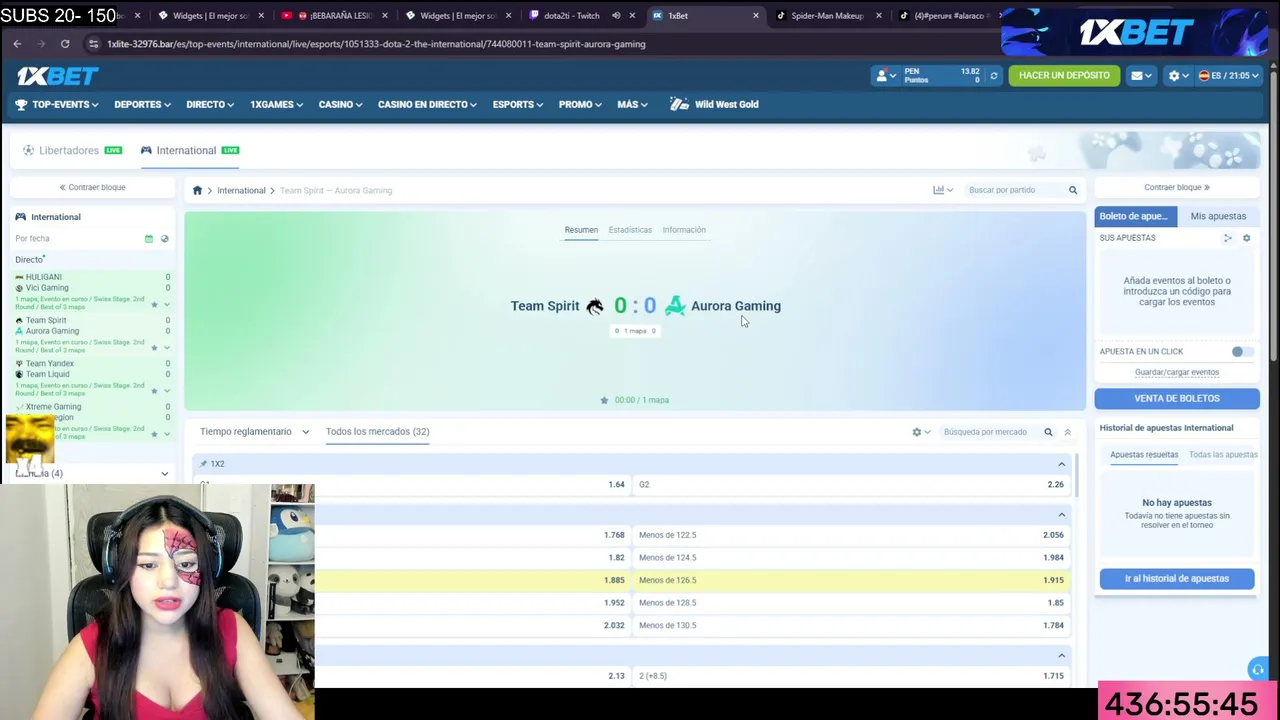Collapse the 1X2 market section
This screenshot has width=1280, height=720.
pos(1061,464)
